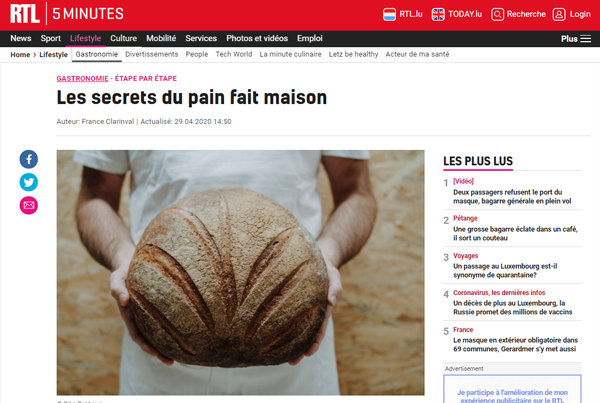The image size is (600, 403).
Task: Open Recherche search icon
Action: [x=497, y=15]
